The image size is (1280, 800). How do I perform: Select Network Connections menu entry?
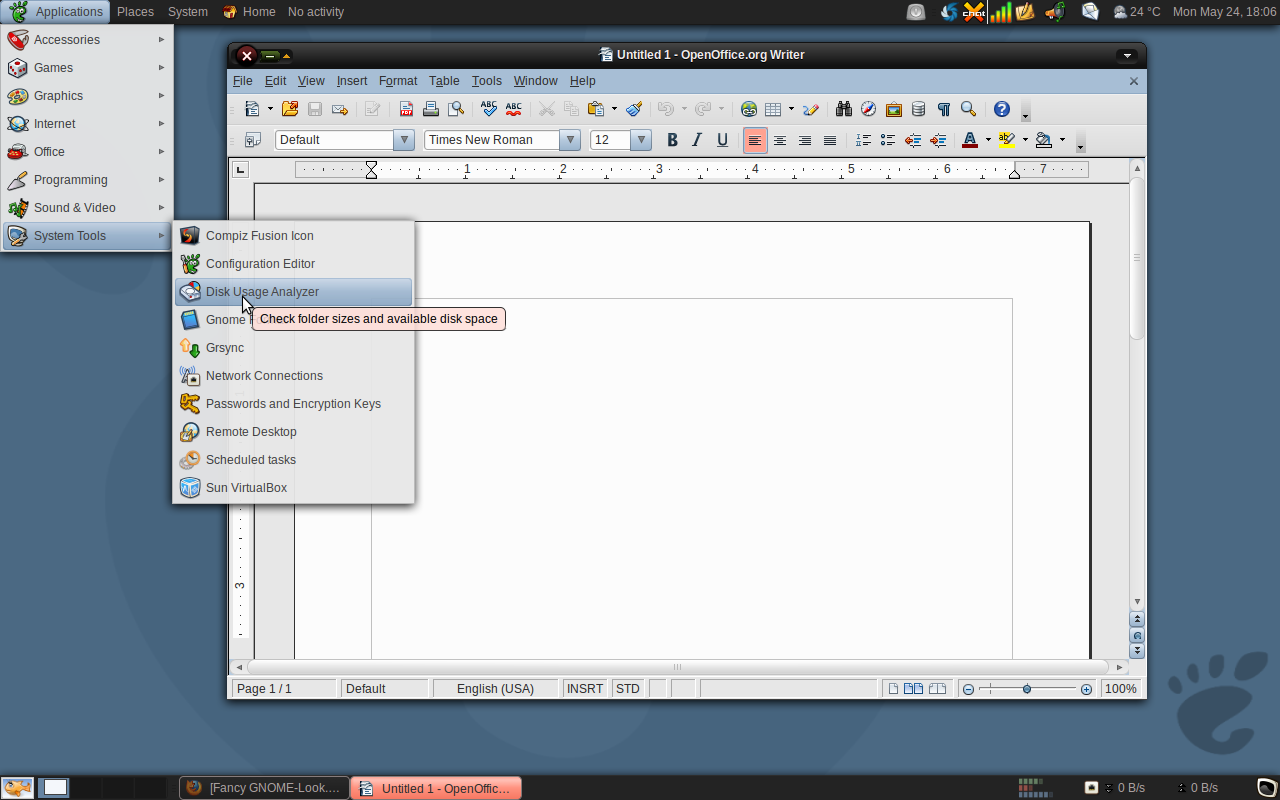click(293, 376)
